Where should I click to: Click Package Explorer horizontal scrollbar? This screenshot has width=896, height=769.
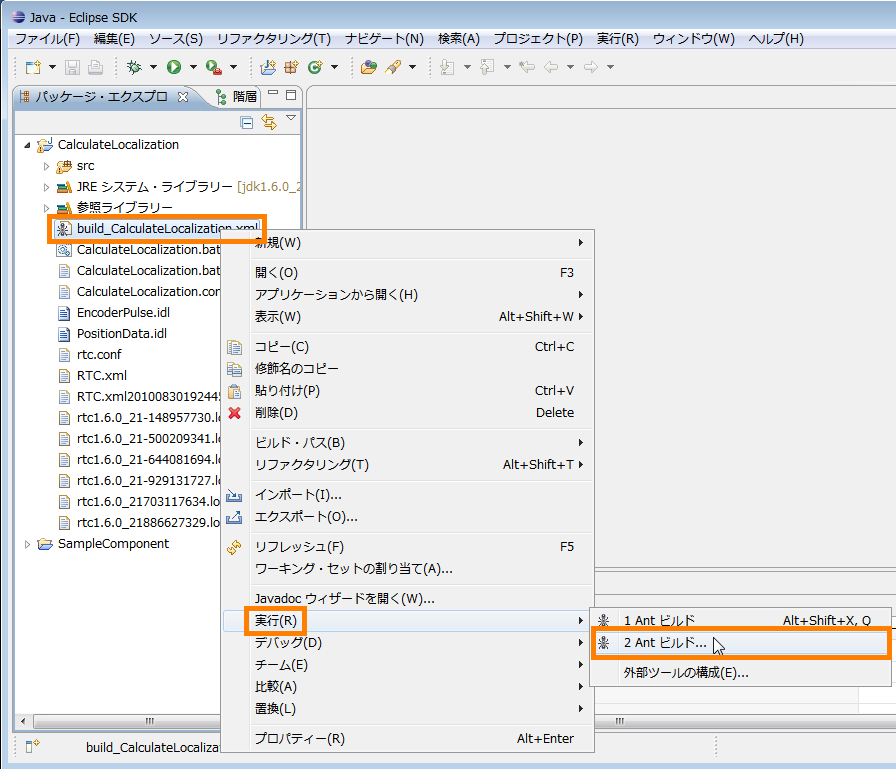click(127, 722)
